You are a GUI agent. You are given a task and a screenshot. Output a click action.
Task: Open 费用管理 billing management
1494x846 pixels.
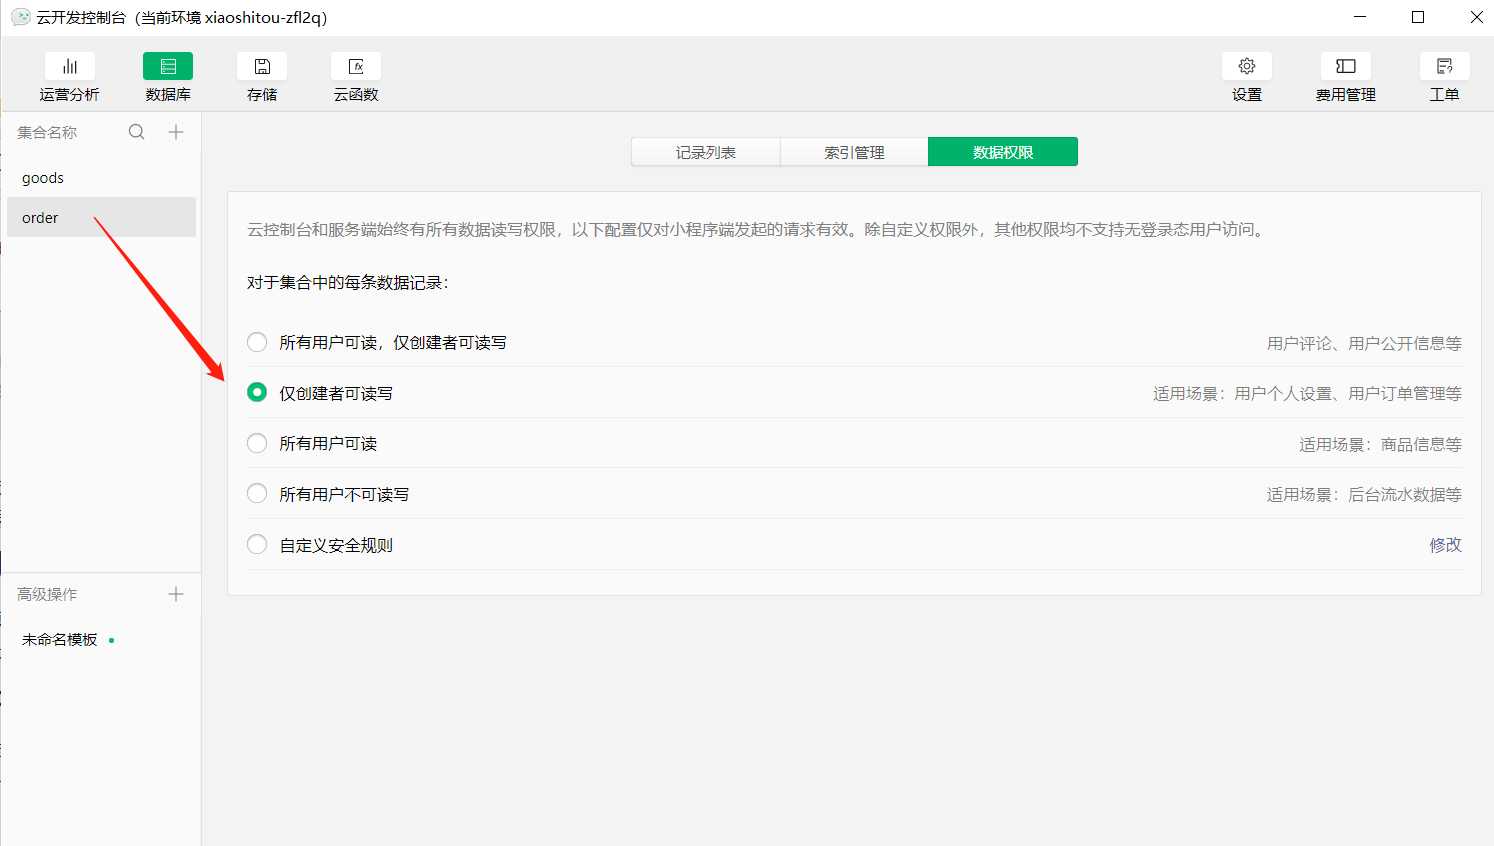tap(1346, 78)
